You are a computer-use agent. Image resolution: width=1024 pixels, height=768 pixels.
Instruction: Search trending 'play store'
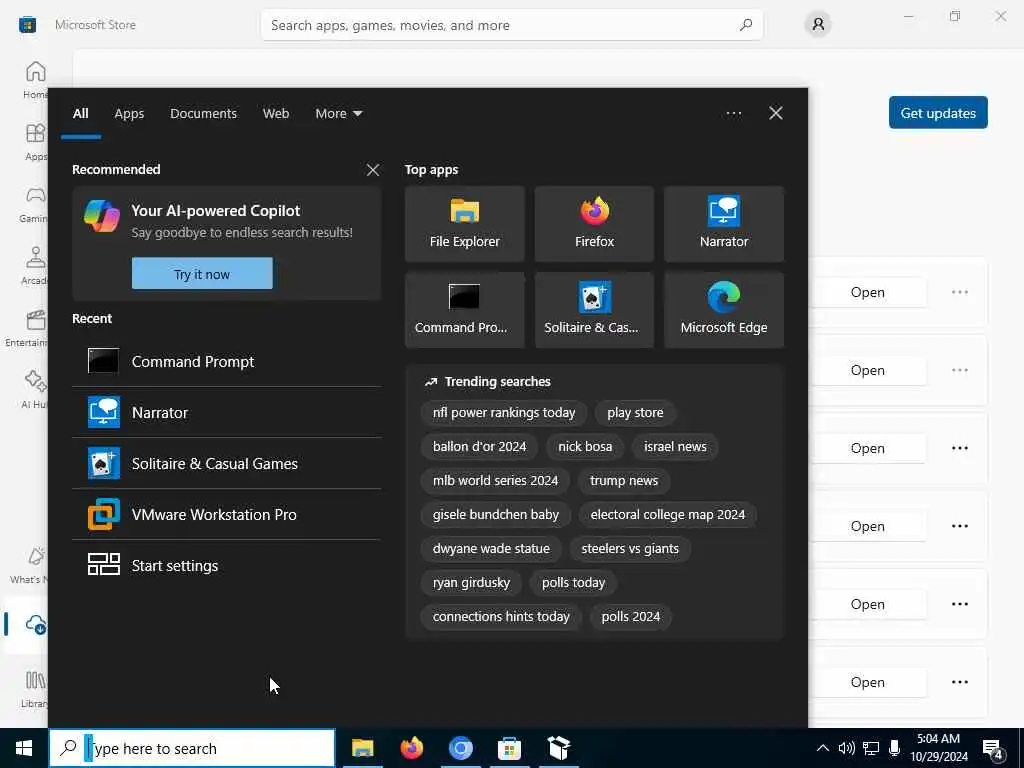635,413
